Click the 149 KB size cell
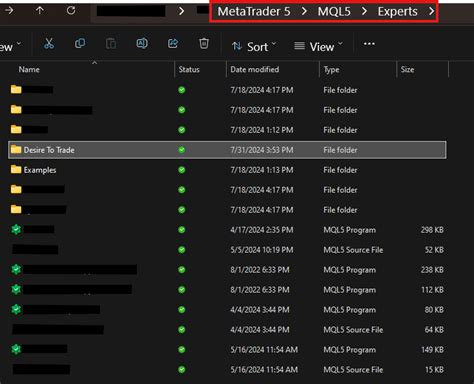The width and height of the screenshot is (474, 384). tap(432, 350)
